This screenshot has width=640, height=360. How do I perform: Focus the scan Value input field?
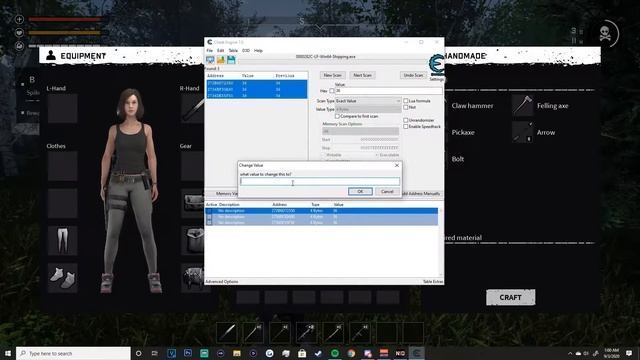[x=388, y=91]
